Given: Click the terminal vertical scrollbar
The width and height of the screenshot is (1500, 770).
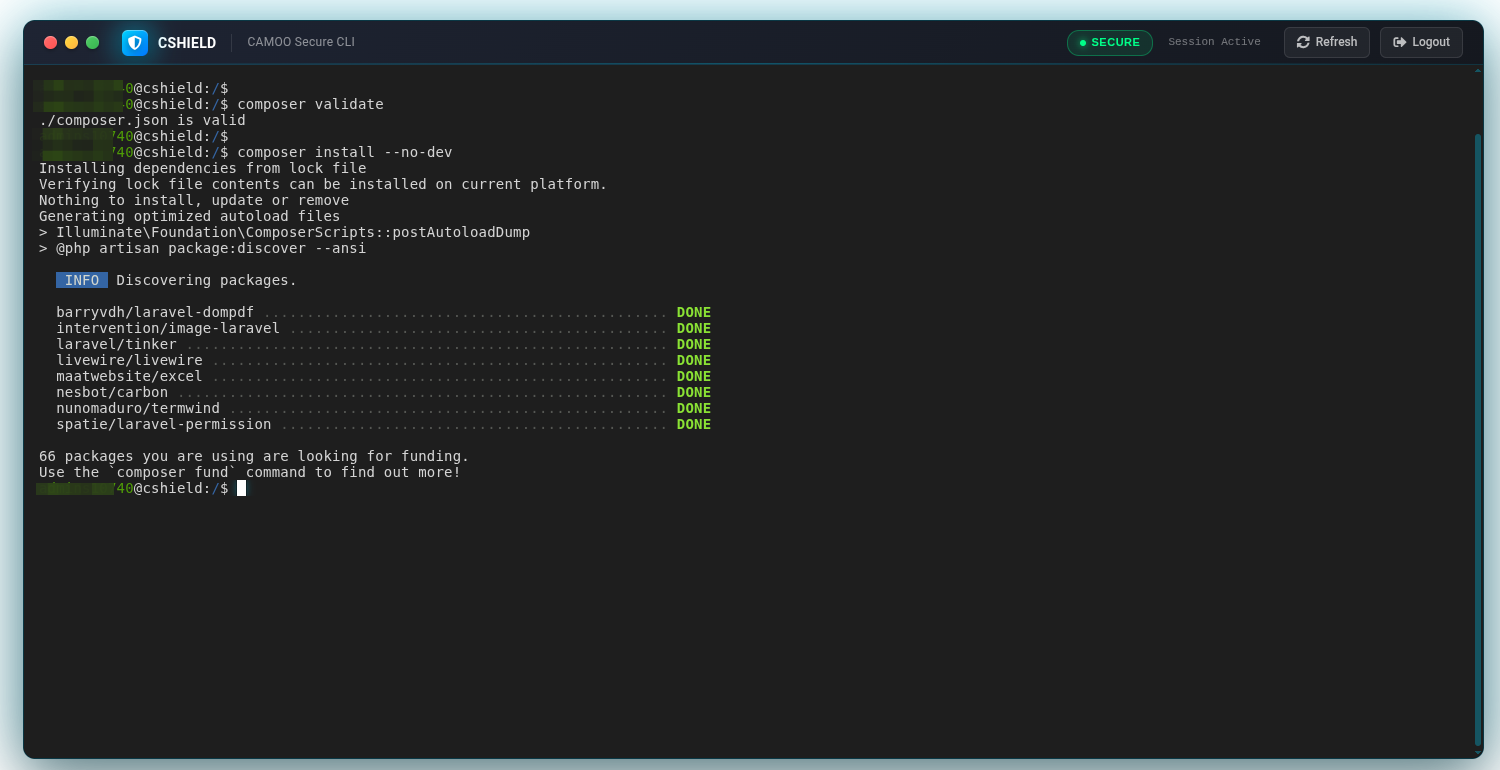Looking at the screenshot, I should click(1478, 440).
